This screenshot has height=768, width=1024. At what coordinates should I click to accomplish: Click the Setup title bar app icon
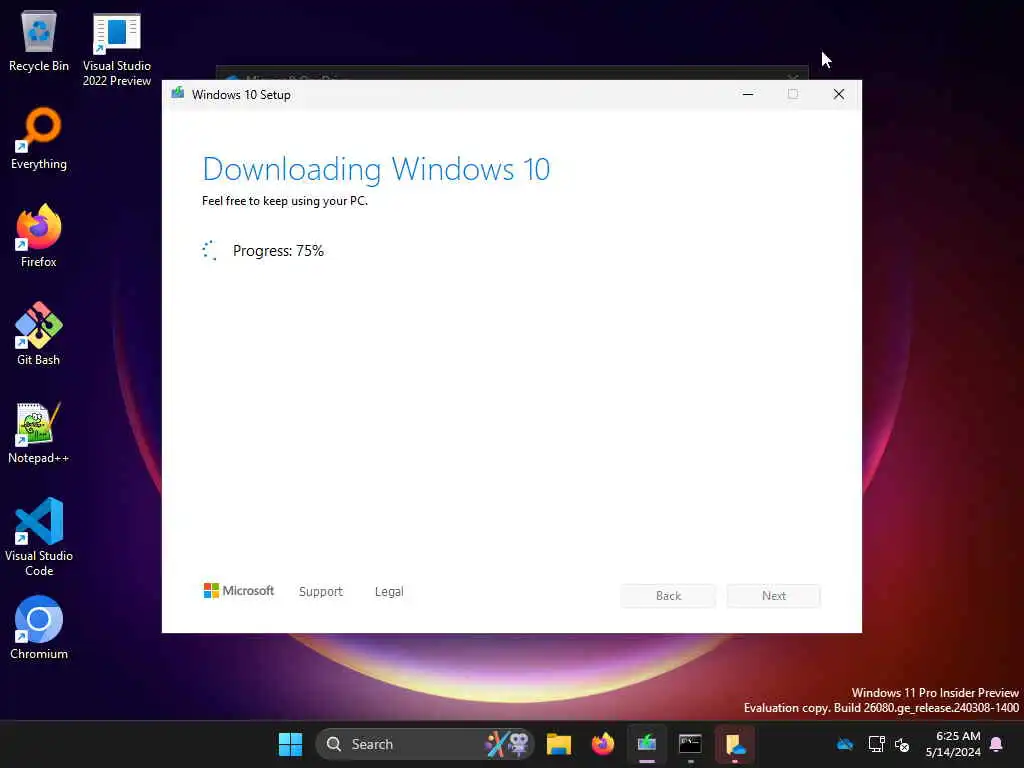coord(178,94)
